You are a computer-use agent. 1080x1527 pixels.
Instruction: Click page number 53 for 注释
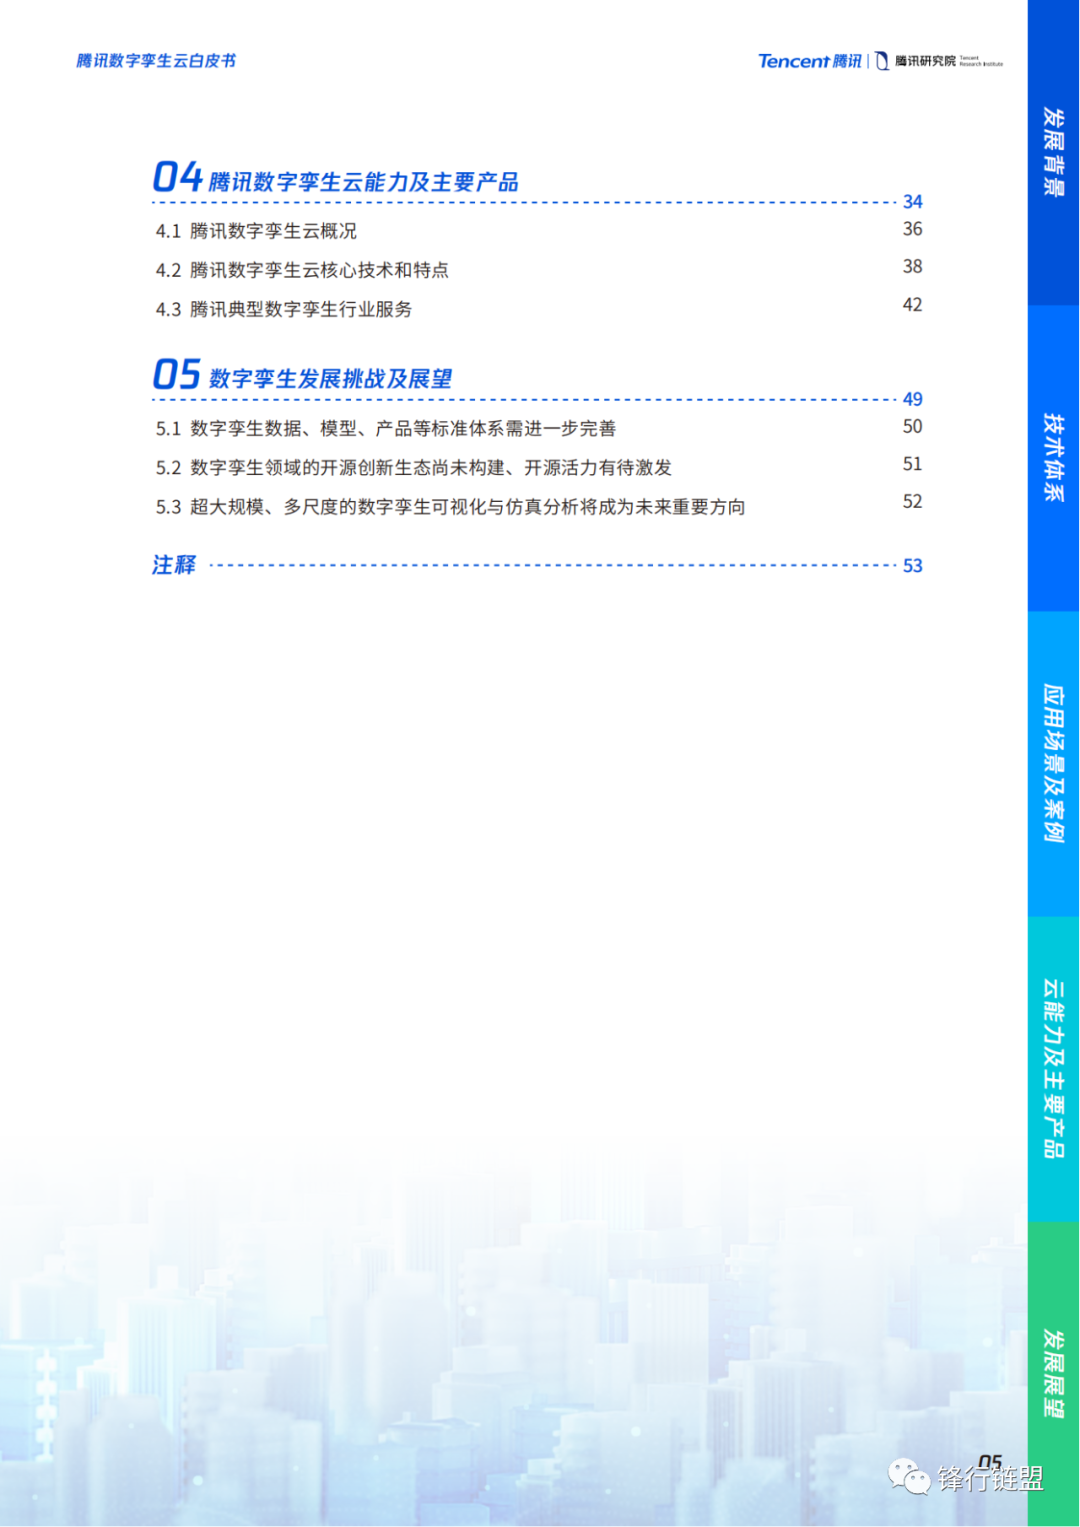912,566
